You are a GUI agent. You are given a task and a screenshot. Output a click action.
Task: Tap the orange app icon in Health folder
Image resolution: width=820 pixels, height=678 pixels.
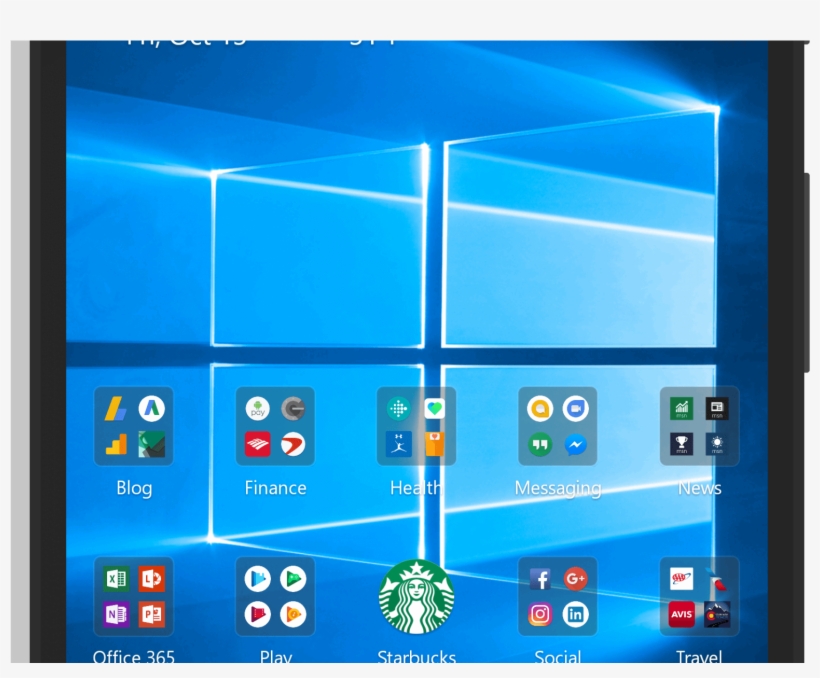[434, 444]
